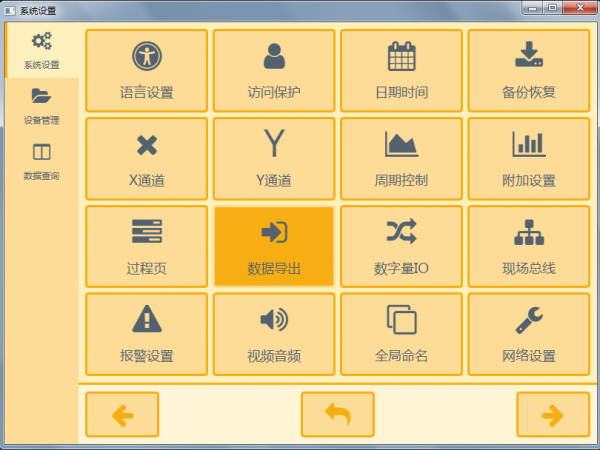Open 数字量IO digital IO tile
The width and height of the screenshot is (600, 450).
pos(401,246)
